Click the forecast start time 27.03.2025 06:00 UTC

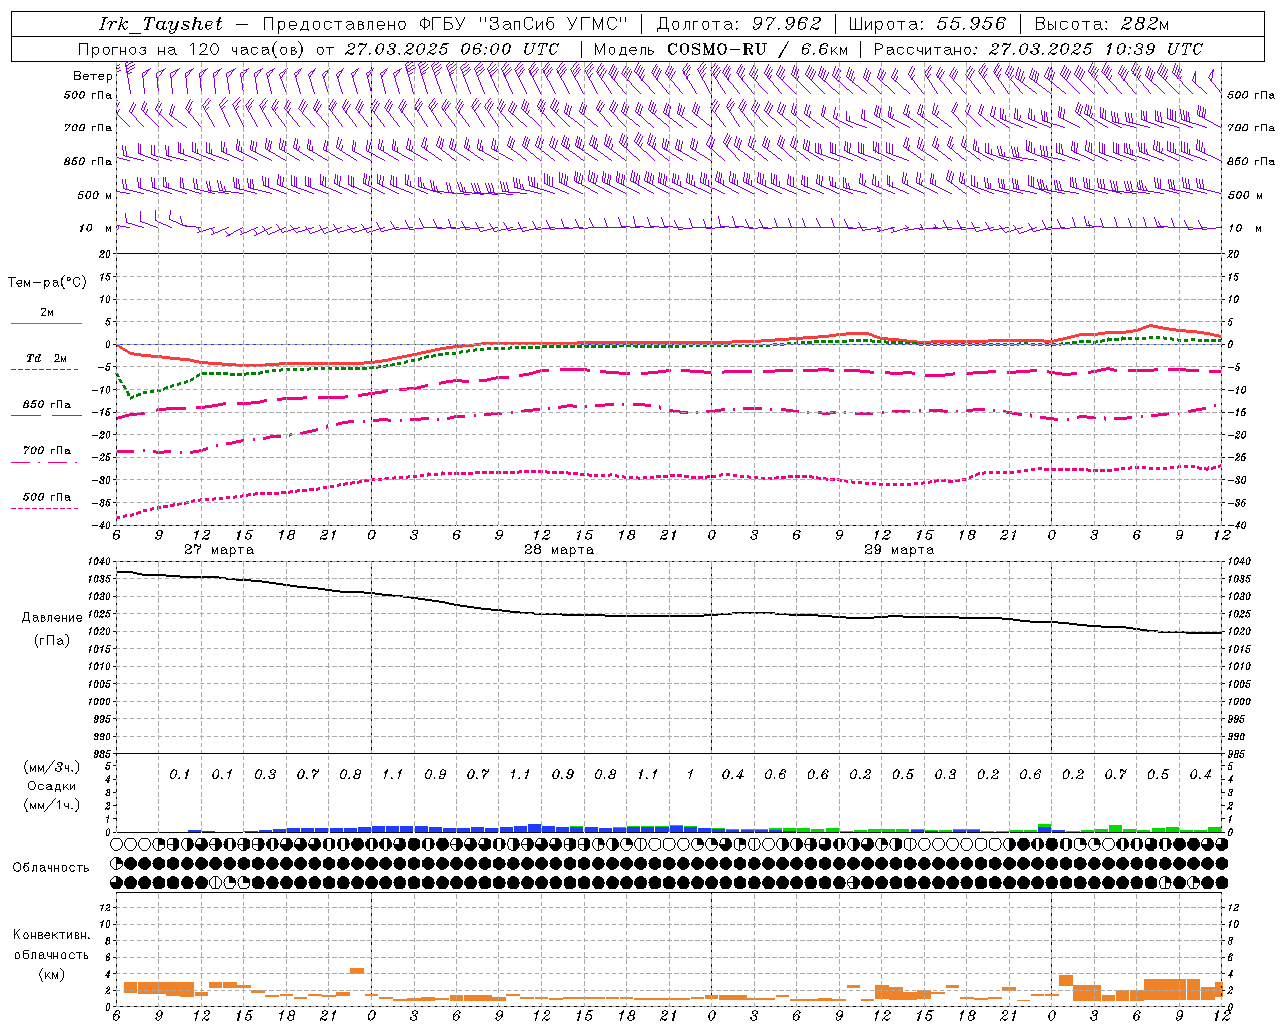[451, 49]
